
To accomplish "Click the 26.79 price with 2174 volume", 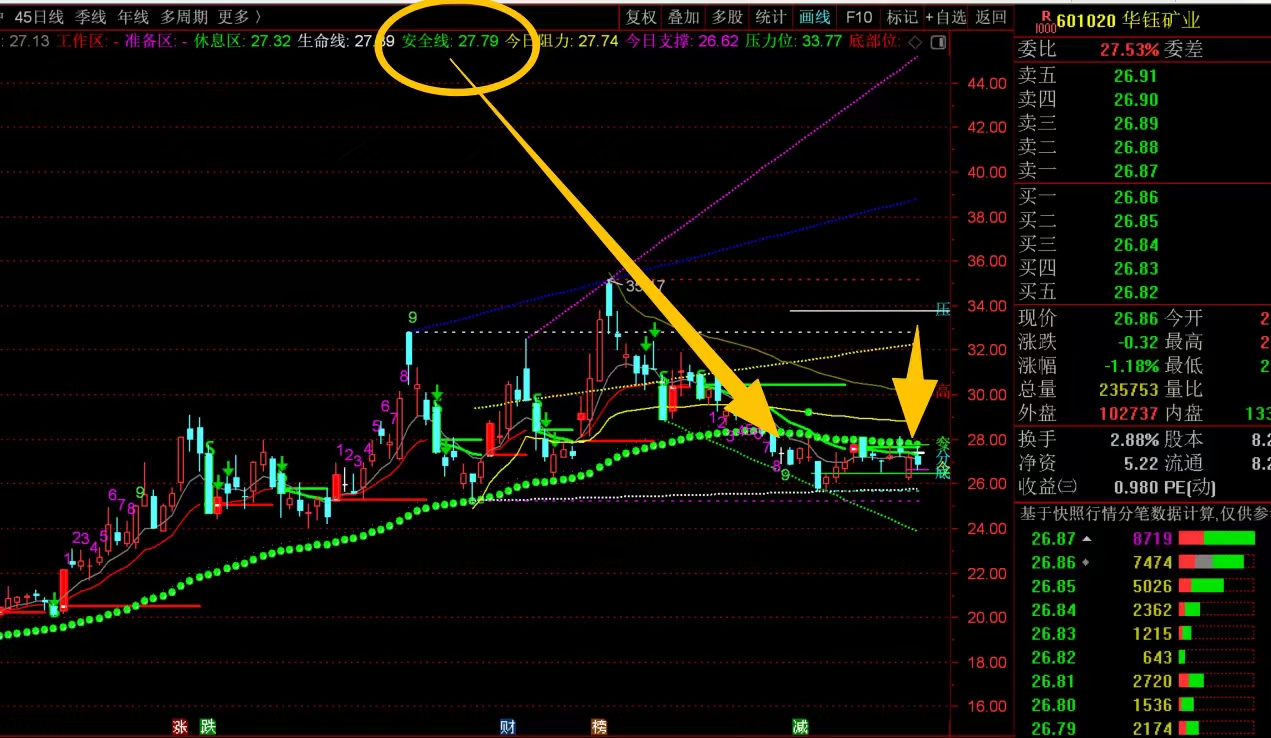I will point(1054,728).
